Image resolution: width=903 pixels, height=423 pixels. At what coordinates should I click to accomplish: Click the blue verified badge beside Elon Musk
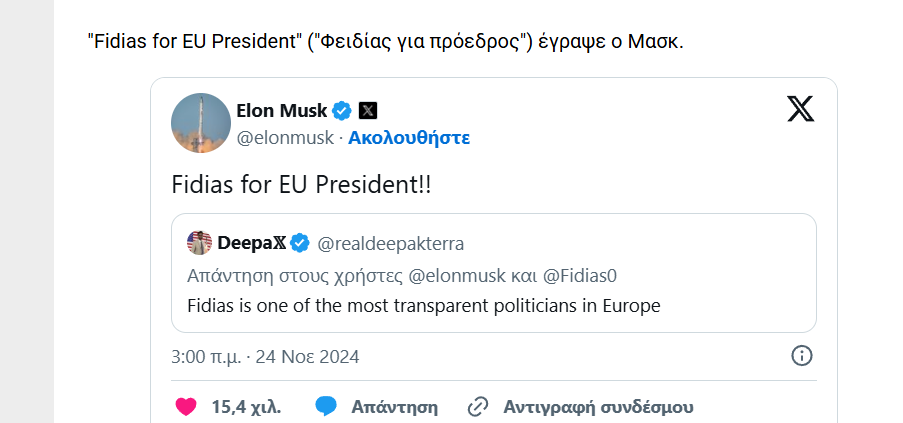point(341,110)
